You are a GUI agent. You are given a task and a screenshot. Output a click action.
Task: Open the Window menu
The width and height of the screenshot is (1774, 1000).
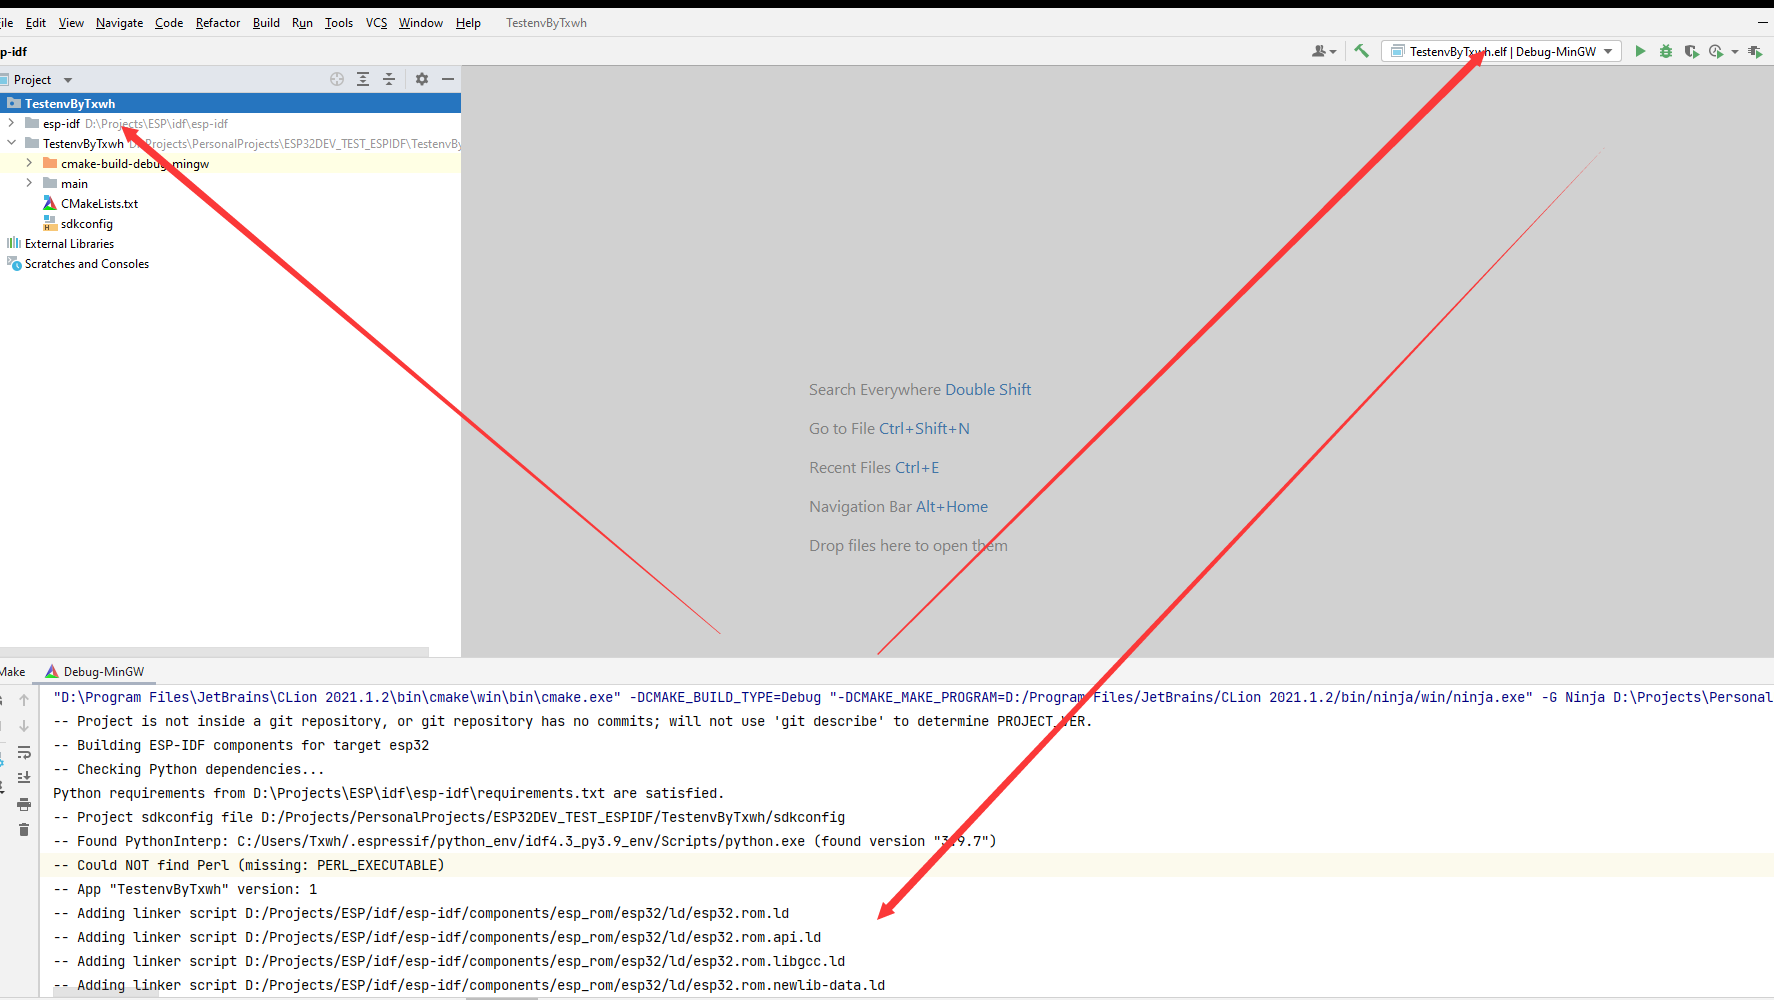tap(421, 22)
